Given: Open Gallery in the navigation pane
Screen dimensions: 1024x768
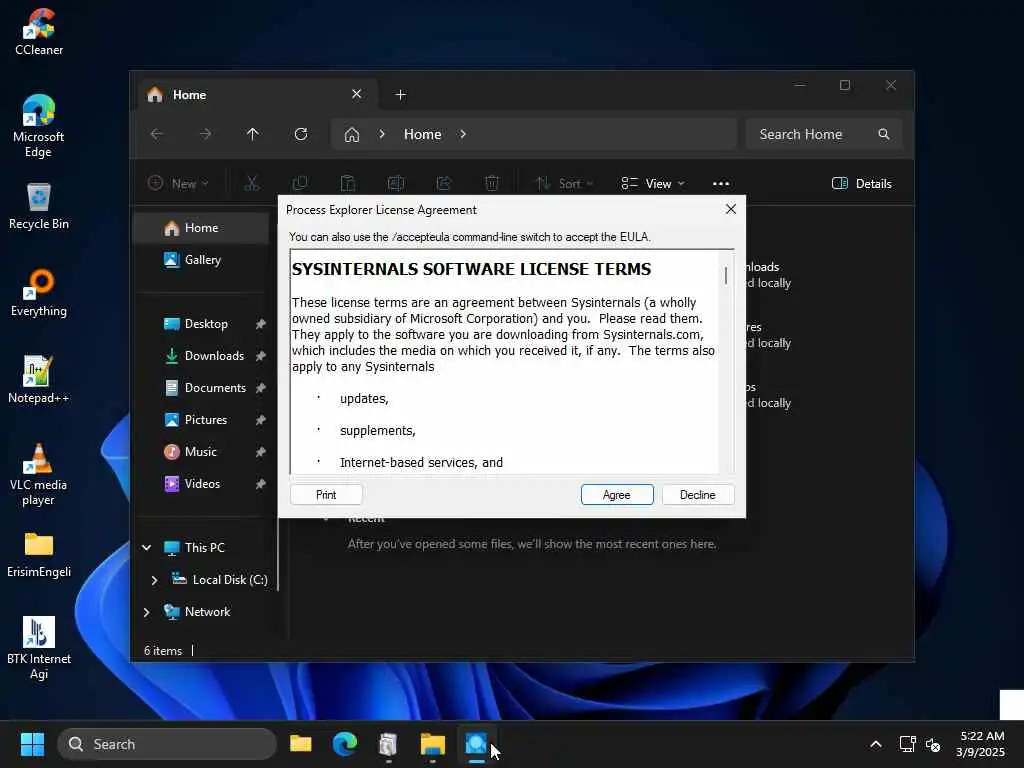Looking at the screenshot, I should (201, 260).
